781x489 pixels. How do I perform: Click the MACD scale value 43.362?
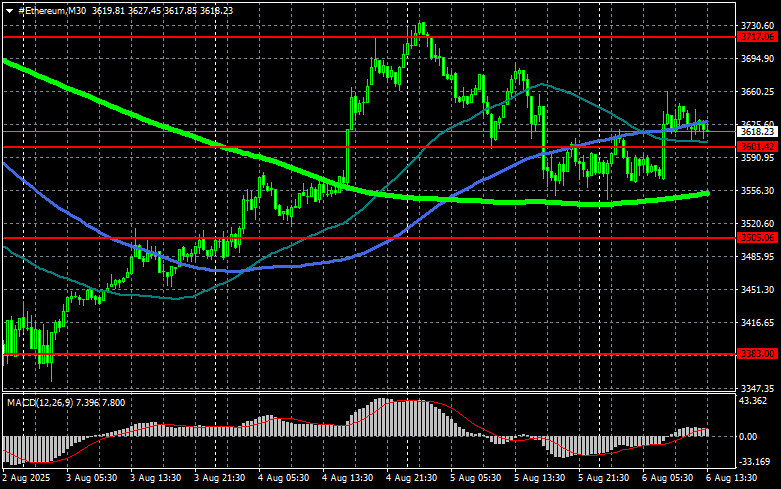[x=753, y=401]
